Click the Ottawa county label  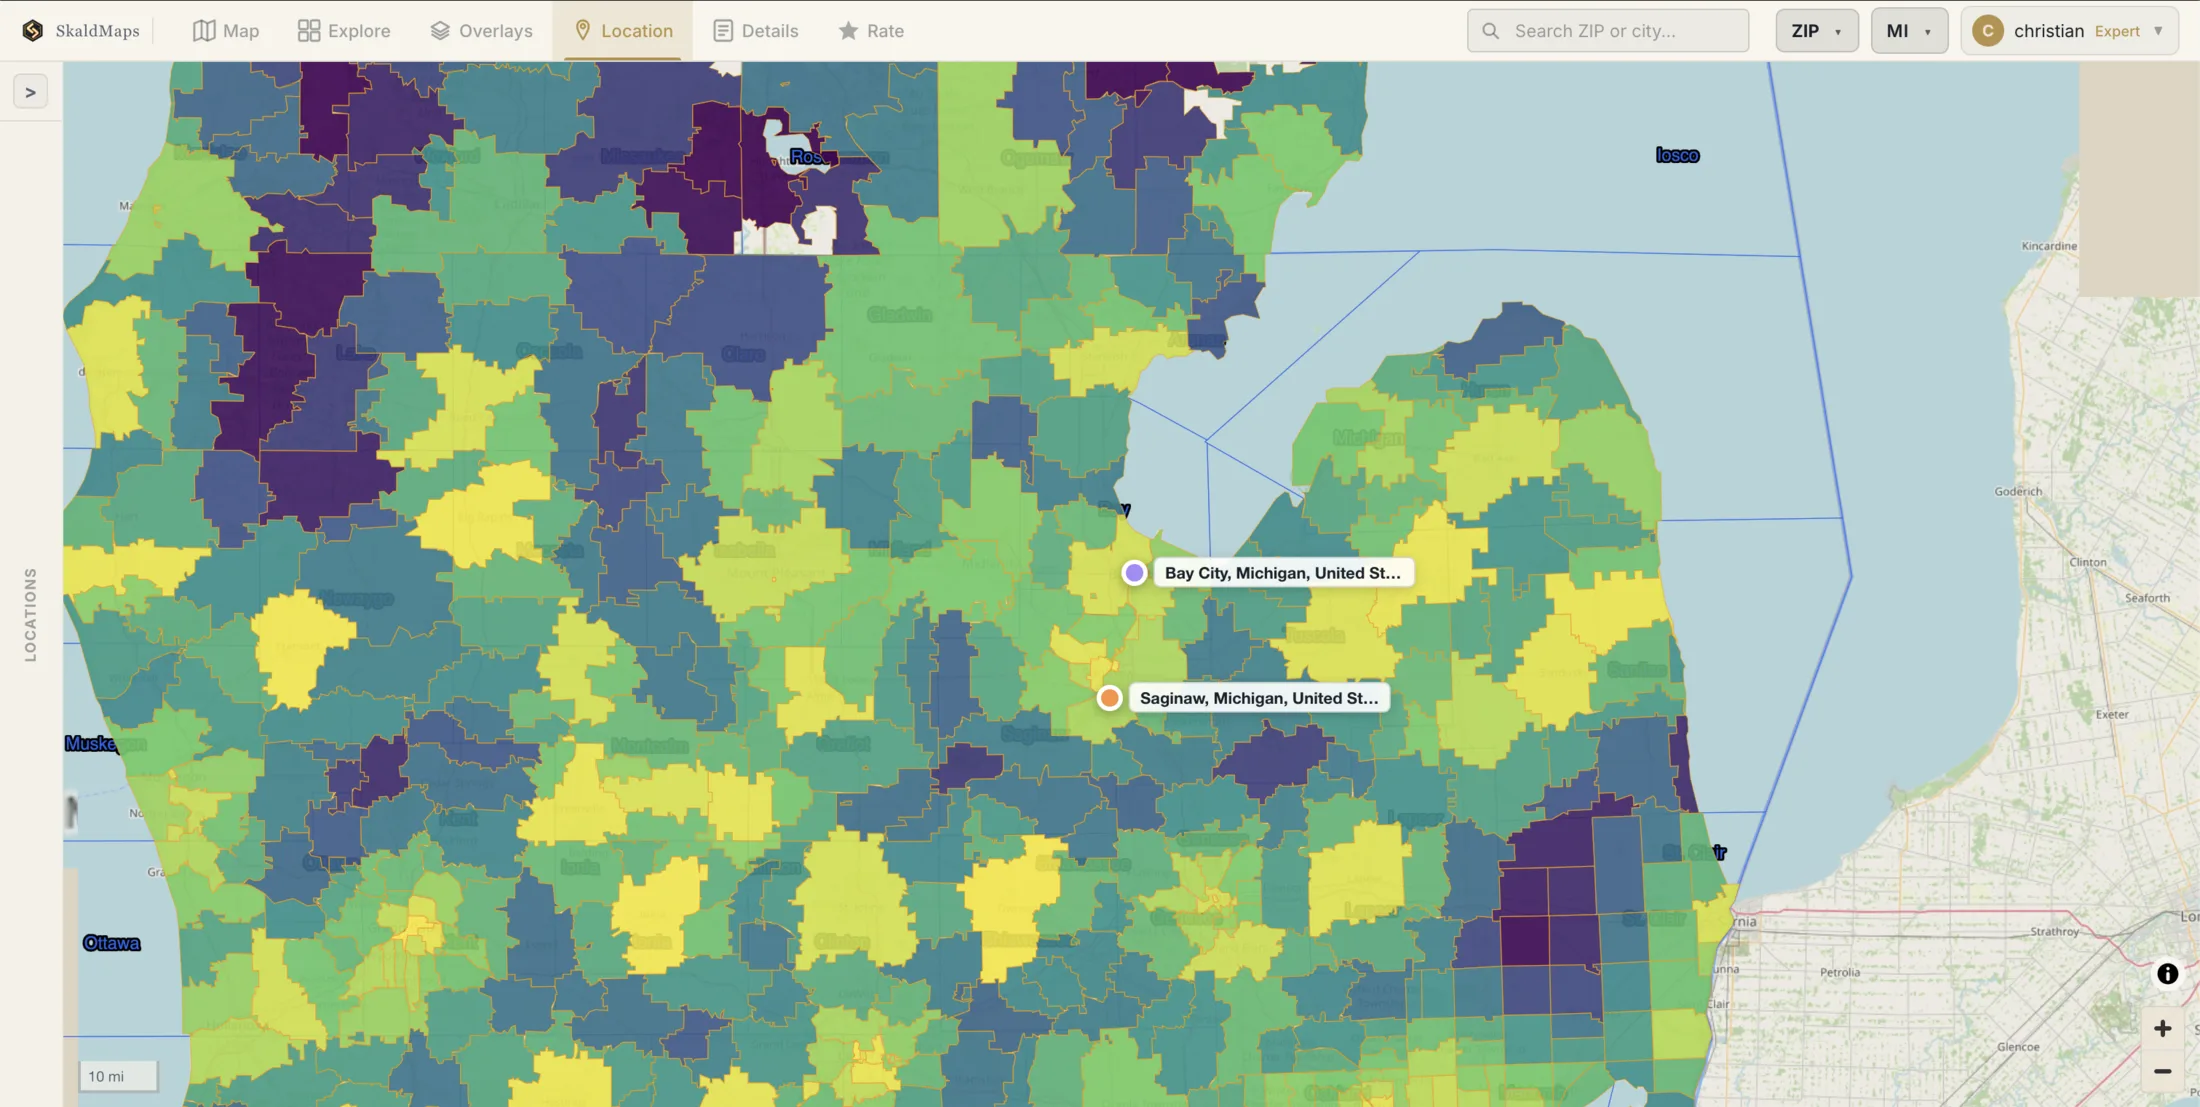111,943
